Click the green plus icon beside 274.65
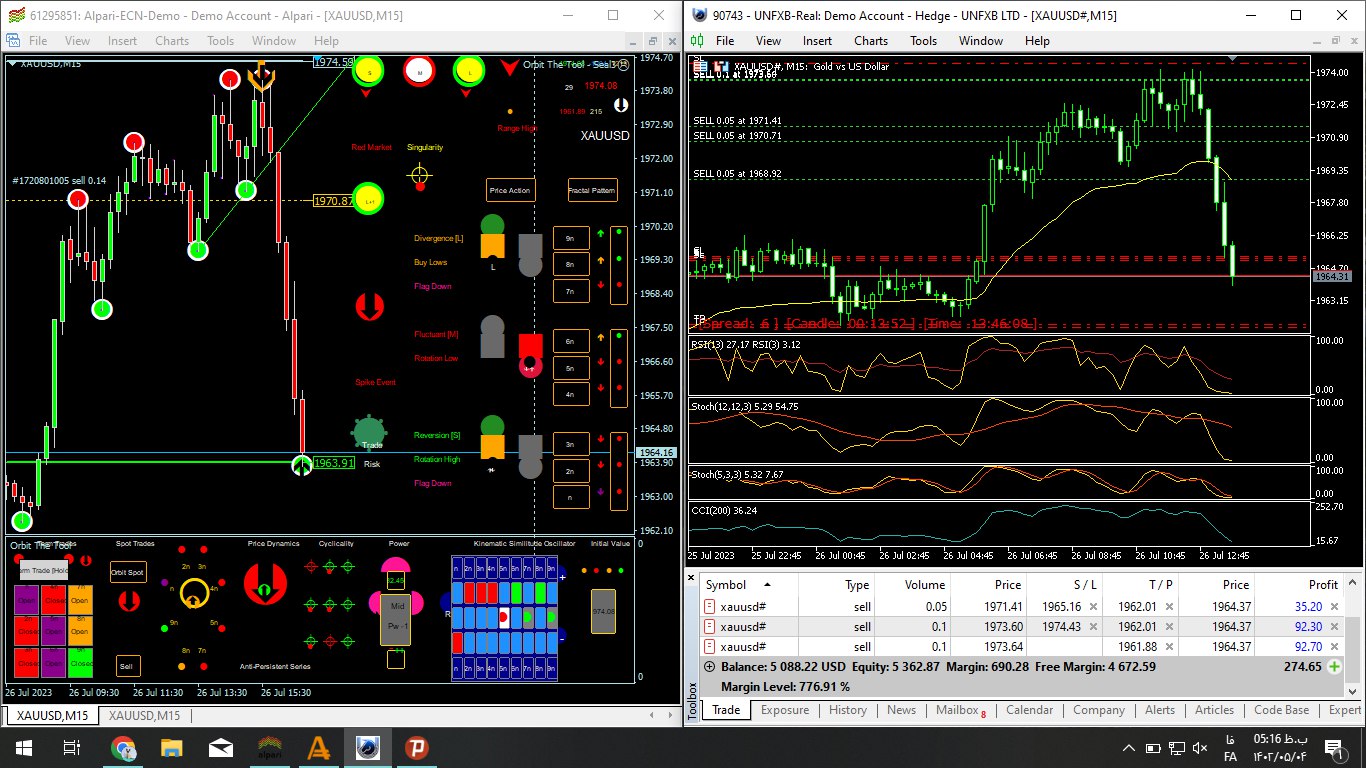The height and width of the screenshot is (768, 1366). (1334, 666)
